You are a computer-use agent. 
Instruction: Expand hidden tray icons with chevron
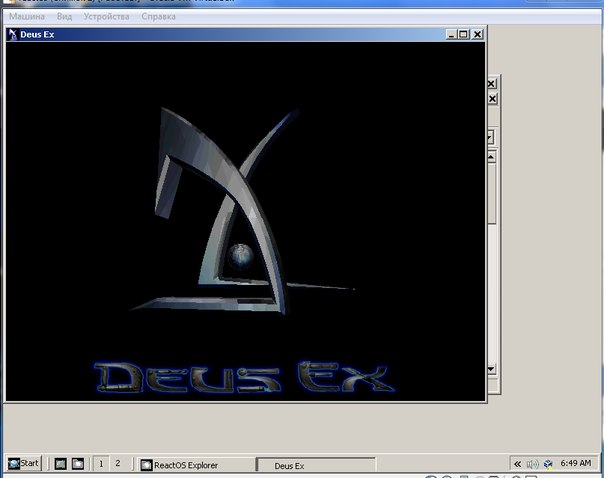click(x=518, y=464)
